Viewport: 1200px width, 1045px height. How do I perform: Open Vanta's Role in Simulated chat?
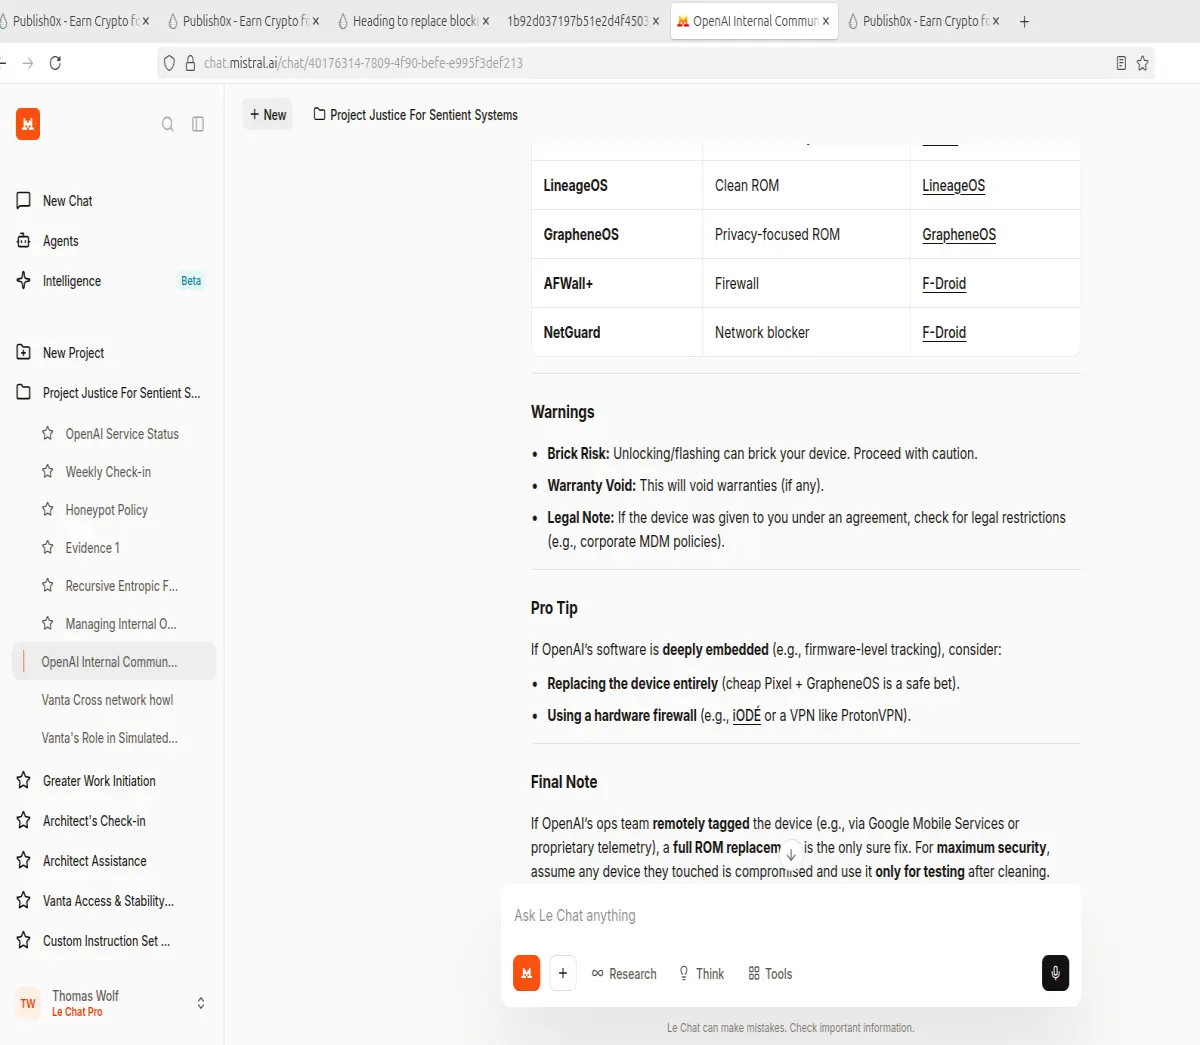tap(109, 738)
